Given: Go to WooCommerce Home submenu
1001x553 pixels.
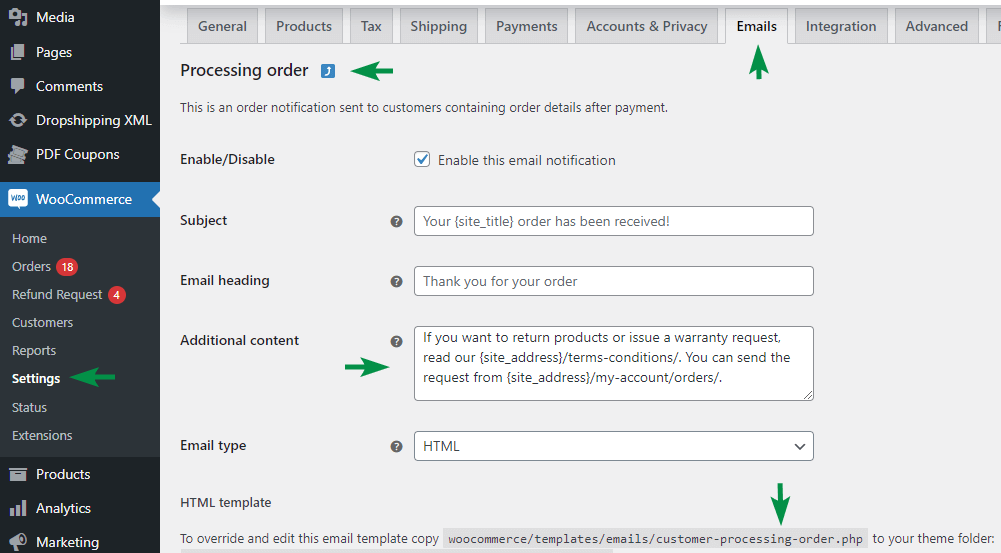Looking at the screenshot, I should coord(29,238).
